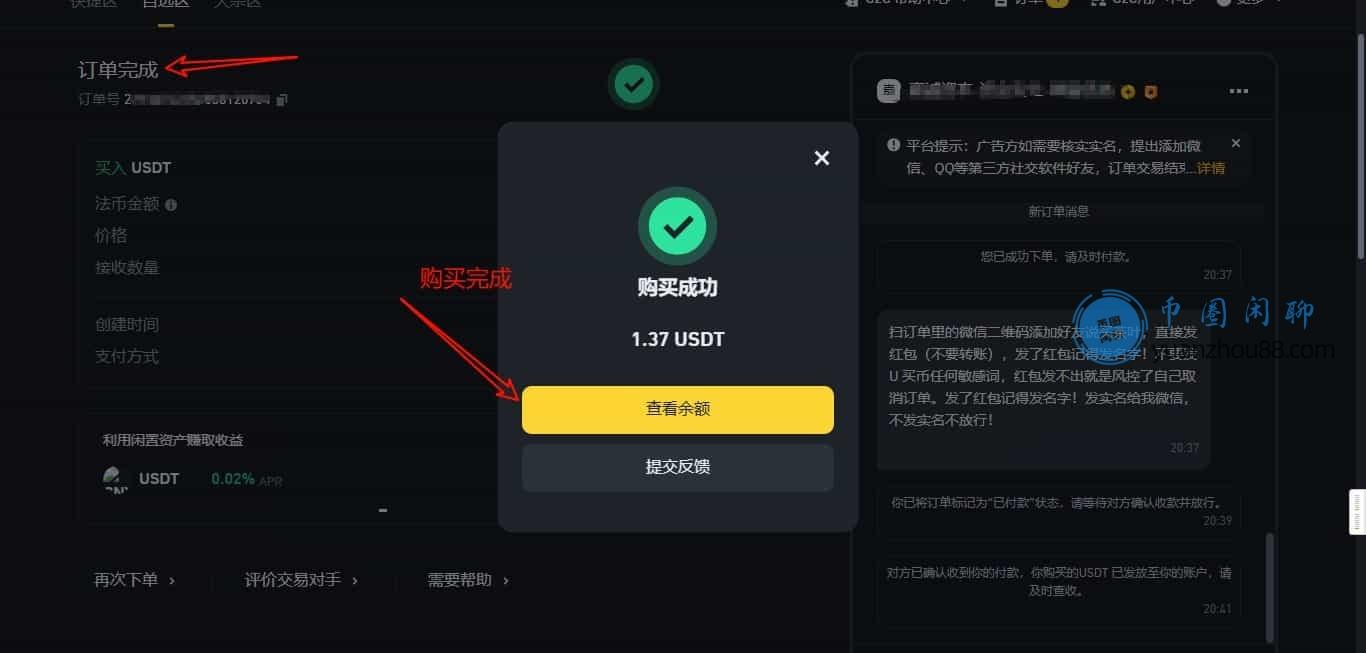Open 详情 link in platform notice
The height and width of the screenshot is (653, 1366).
(x=1211, y=168)
